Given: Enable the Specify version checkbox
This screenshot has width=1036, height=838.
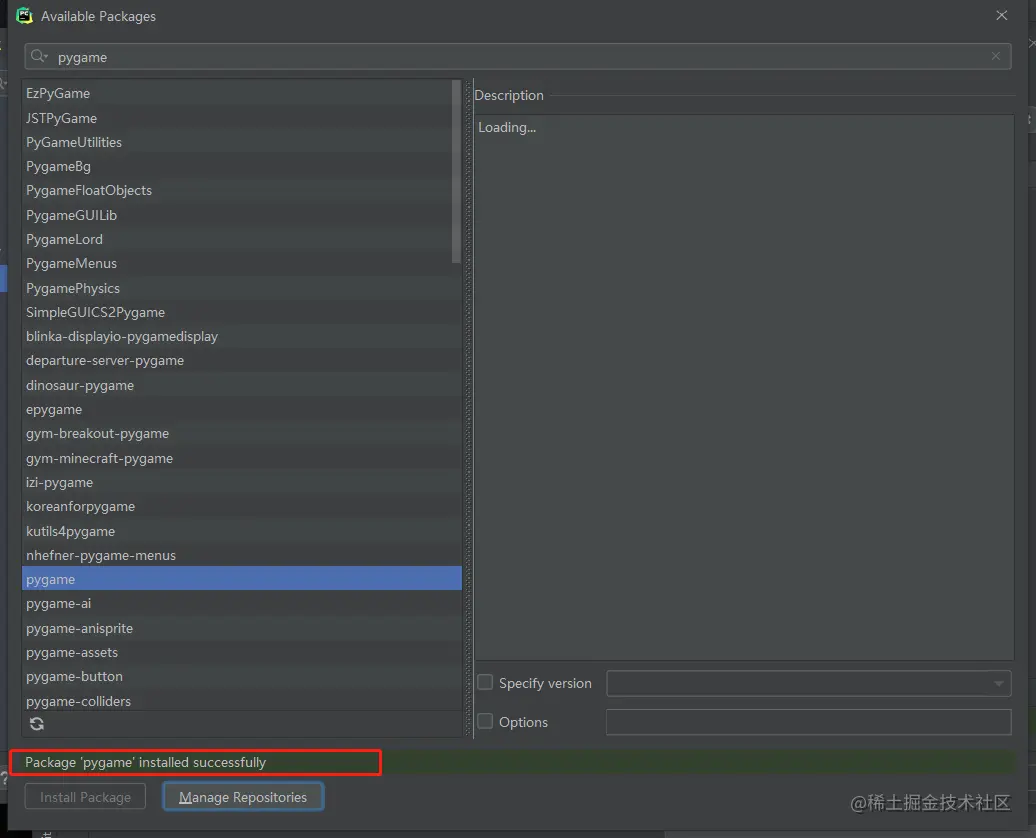Looking at the screenshot, I should pos(485,682).
